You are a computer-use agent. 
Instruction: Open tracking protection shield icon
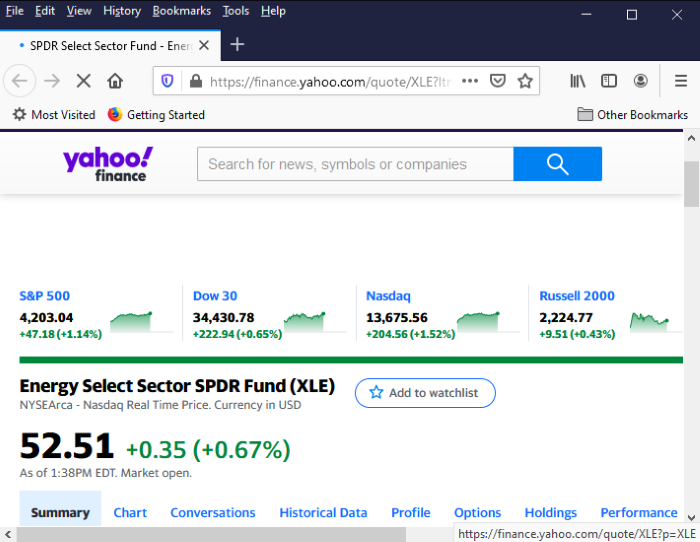pyautogui.click(x=168, y=81)
